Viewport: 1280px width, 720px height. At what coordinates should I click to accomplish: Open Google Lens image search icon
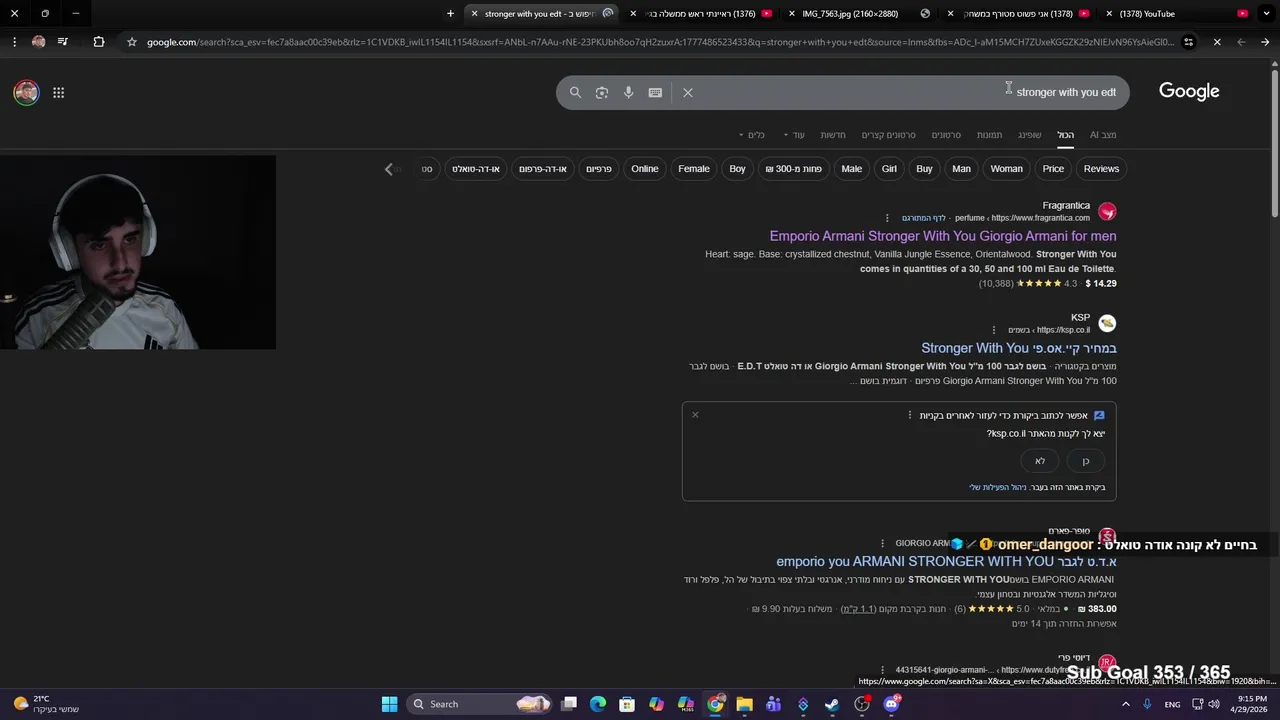[602, 92]
